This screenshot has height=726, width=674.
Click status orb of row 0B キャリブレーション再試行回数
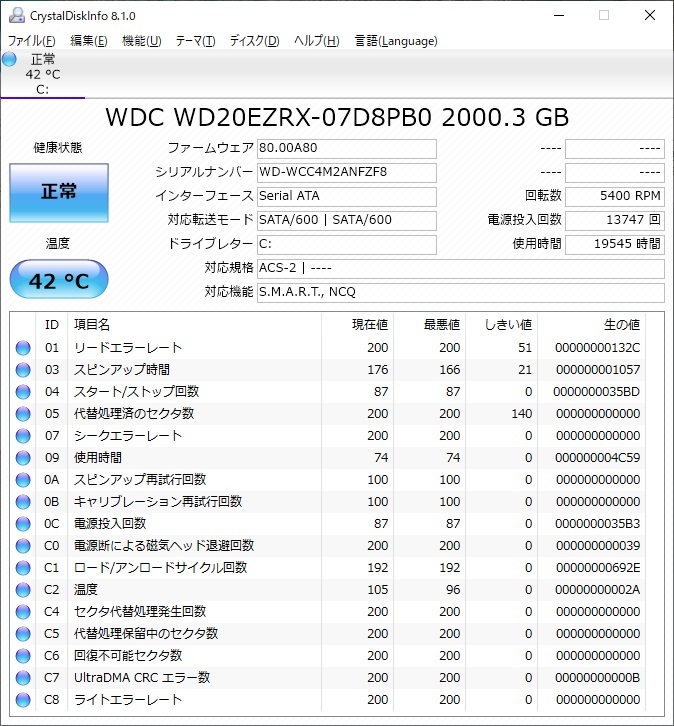click(x=23, y=502)
